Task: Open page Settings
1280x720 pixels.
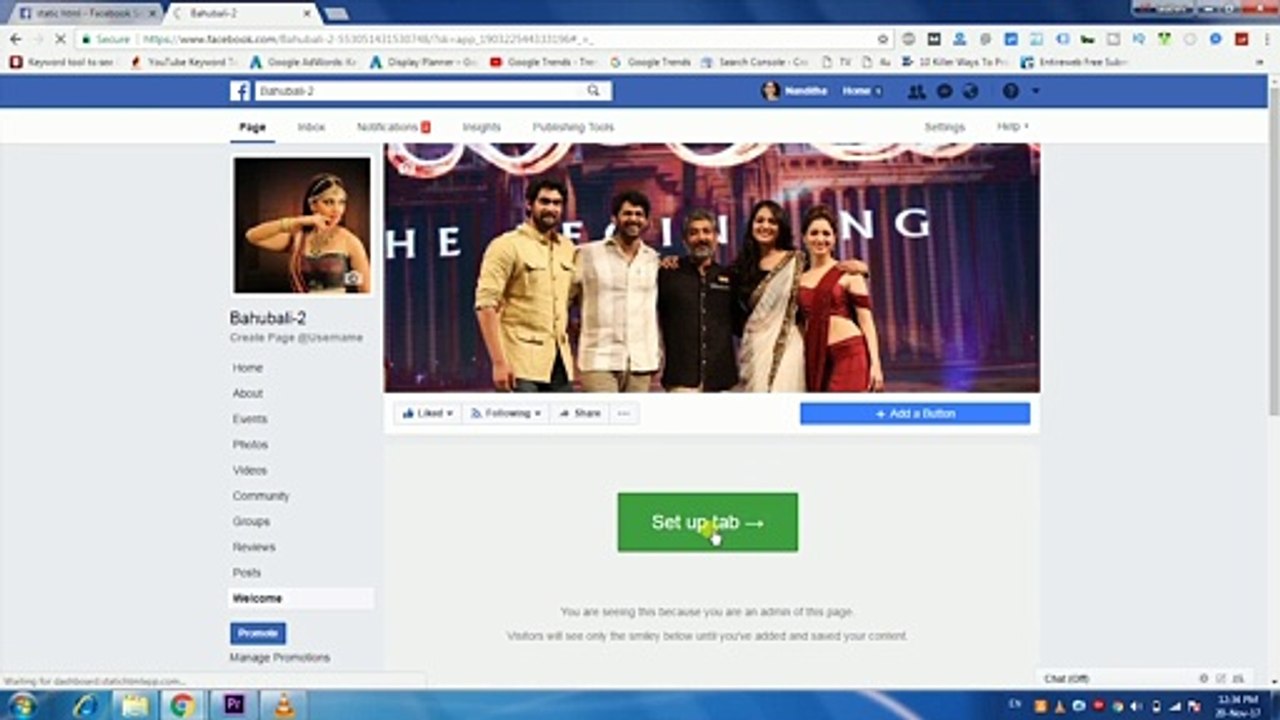Action: coord(944,127)
